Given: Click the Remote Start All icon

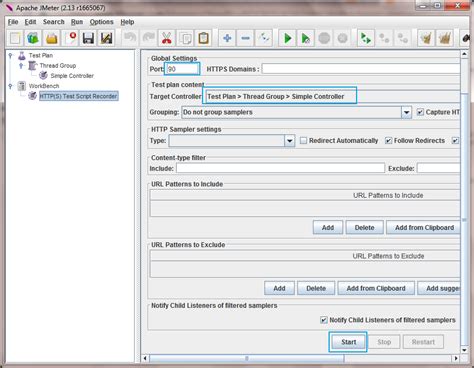Looking at the screenshot, I should pyautogui.click(x=366, y=38).
